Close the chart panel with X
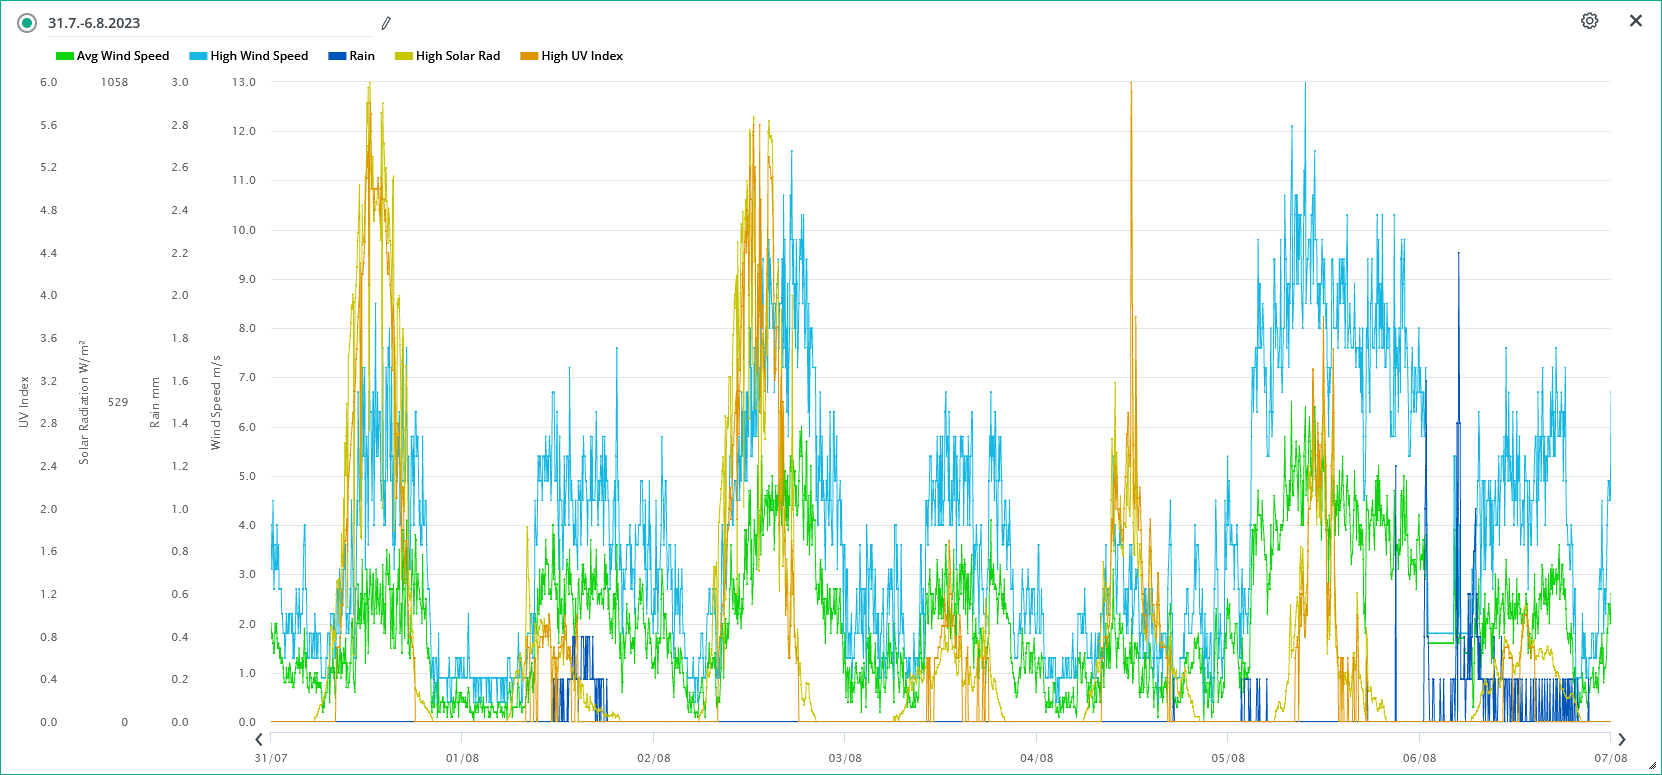The image size is (1662, 775). pos(1636,21)
